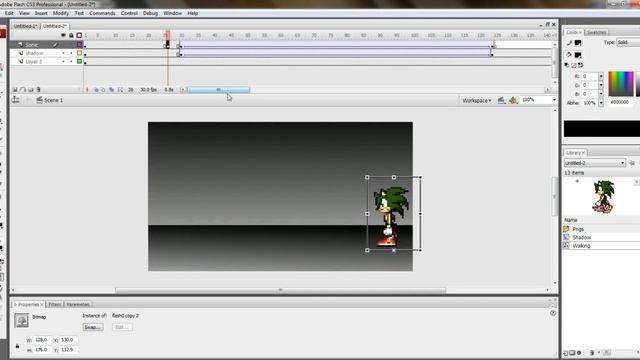Open the Edit menu
This screenshot has height=360, width=640.
coord(9,13)
